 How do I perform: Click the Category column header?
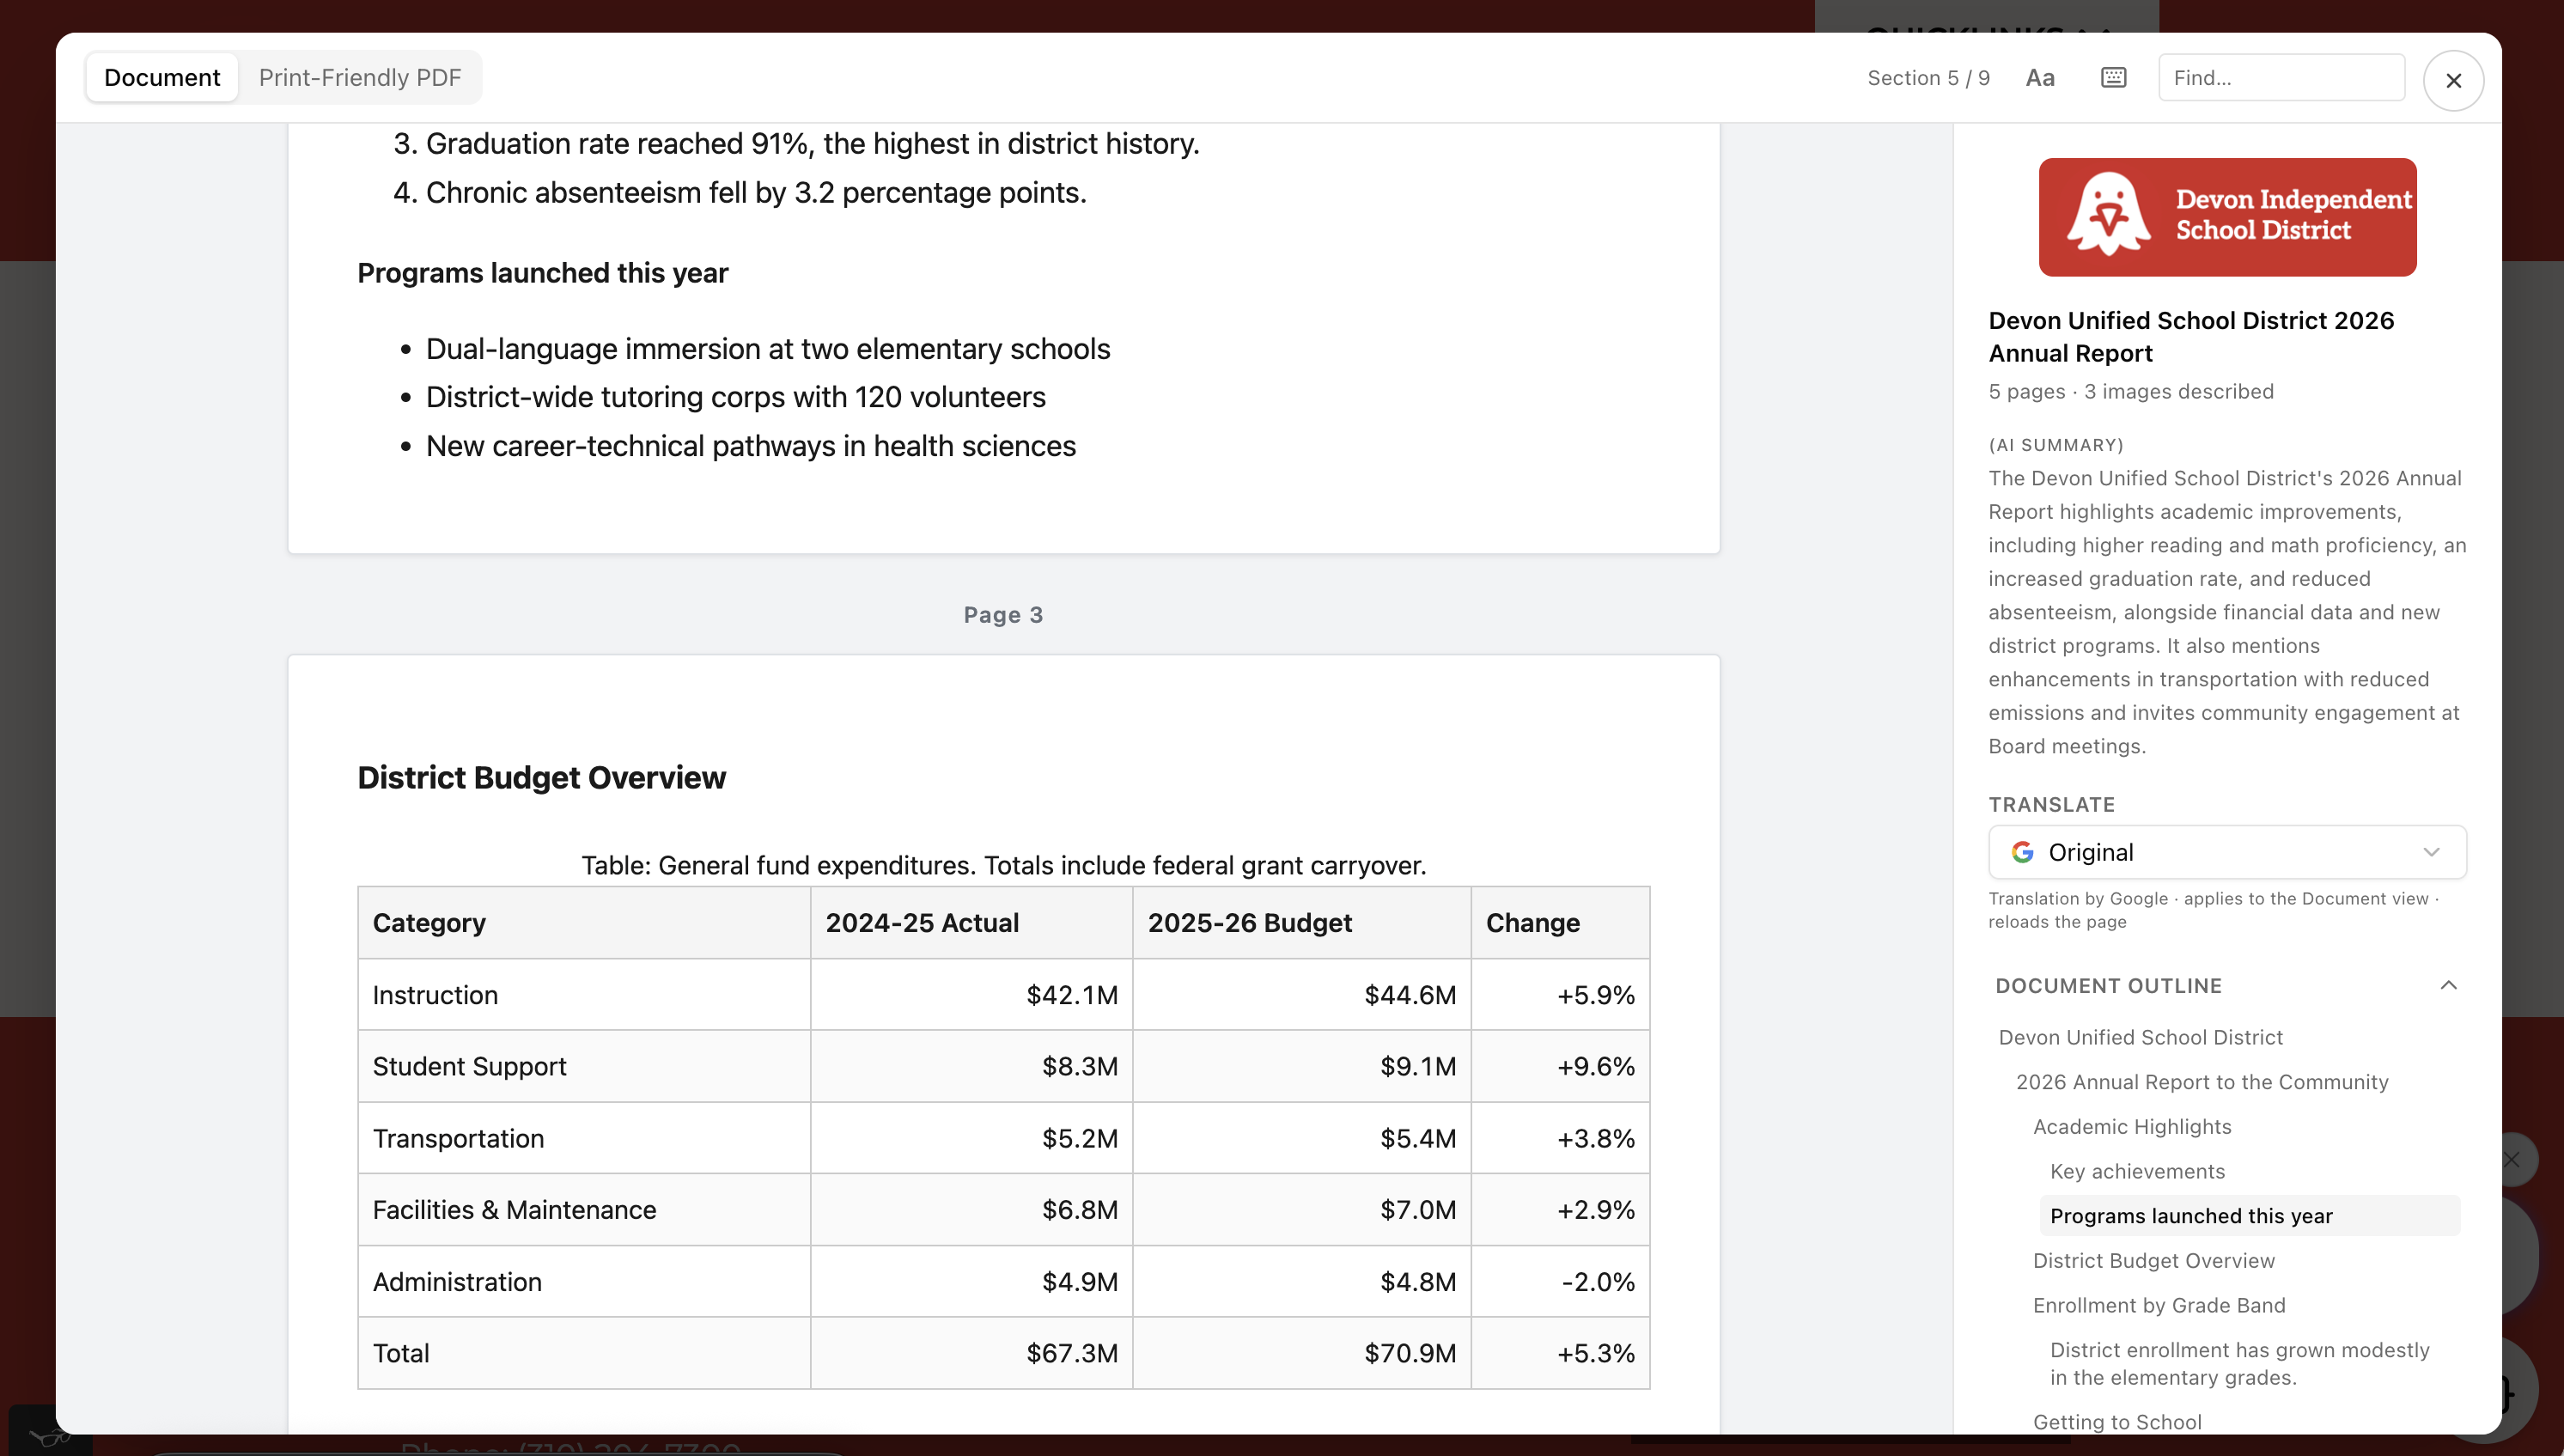coord(584,923)
